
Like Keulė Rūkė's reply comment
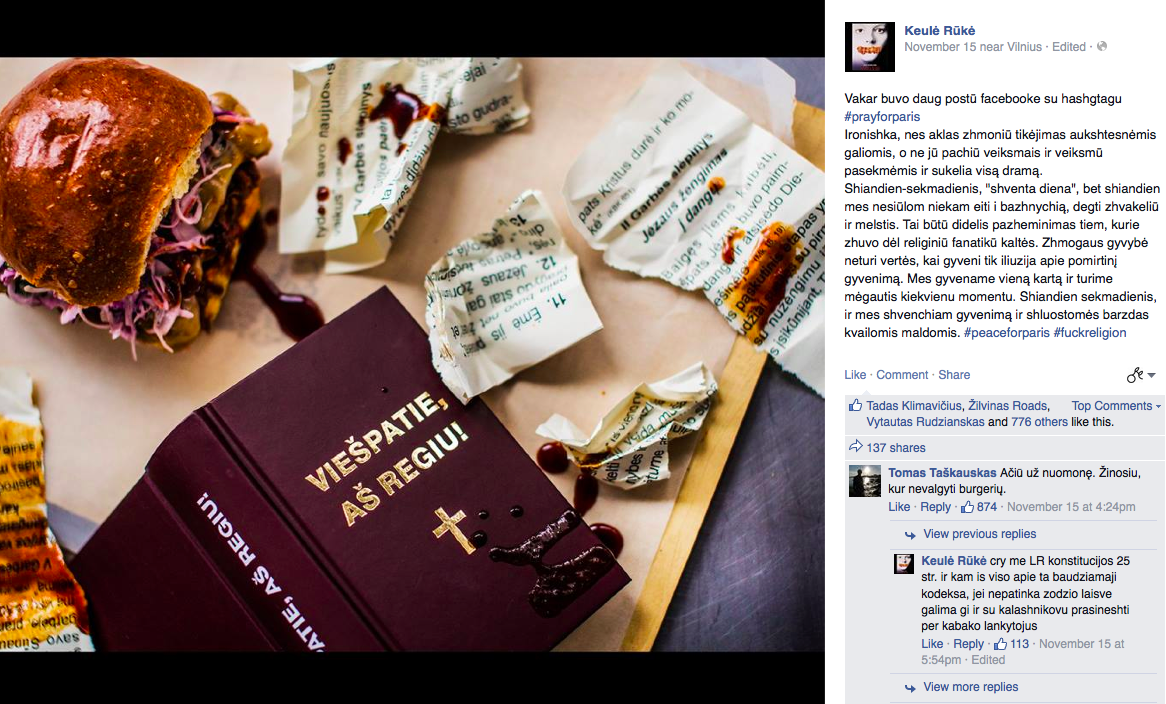coord(932,644)
